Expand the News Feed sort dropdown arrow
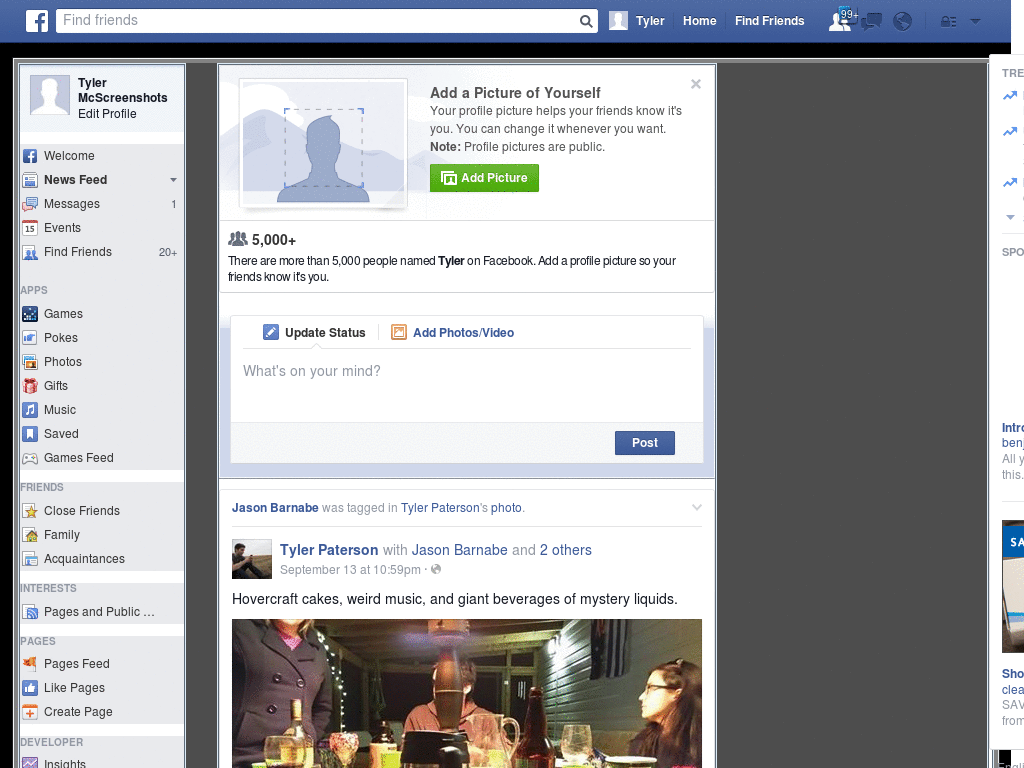The image size is (1024, 768). tap(174, 180)
